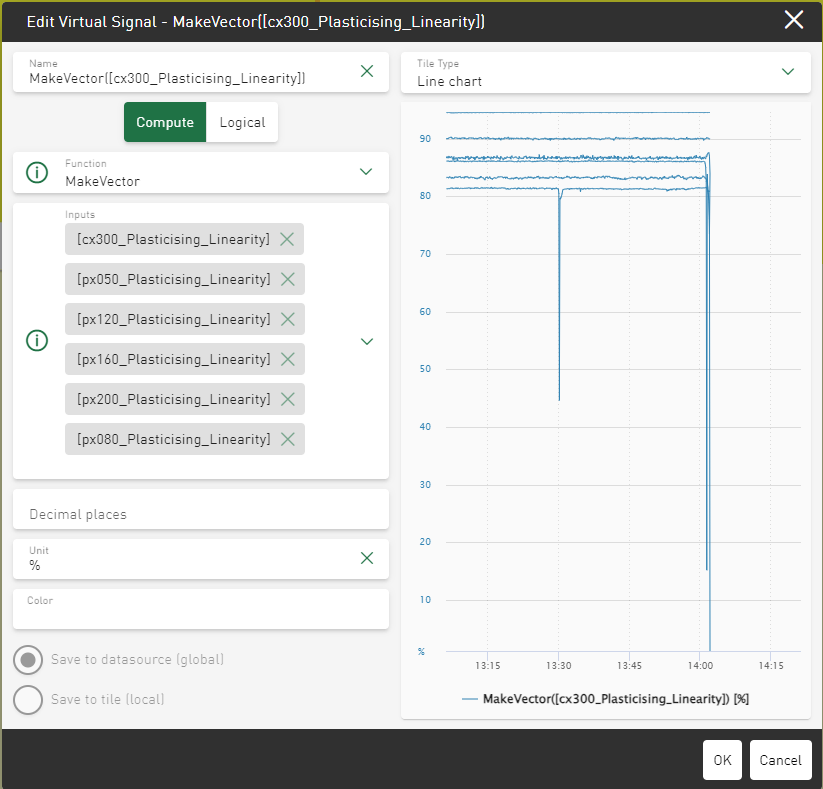This screenshot has height=789, width=823.
Task: Toggle MakeVector series in chart legend
Action: coord(605,699)
